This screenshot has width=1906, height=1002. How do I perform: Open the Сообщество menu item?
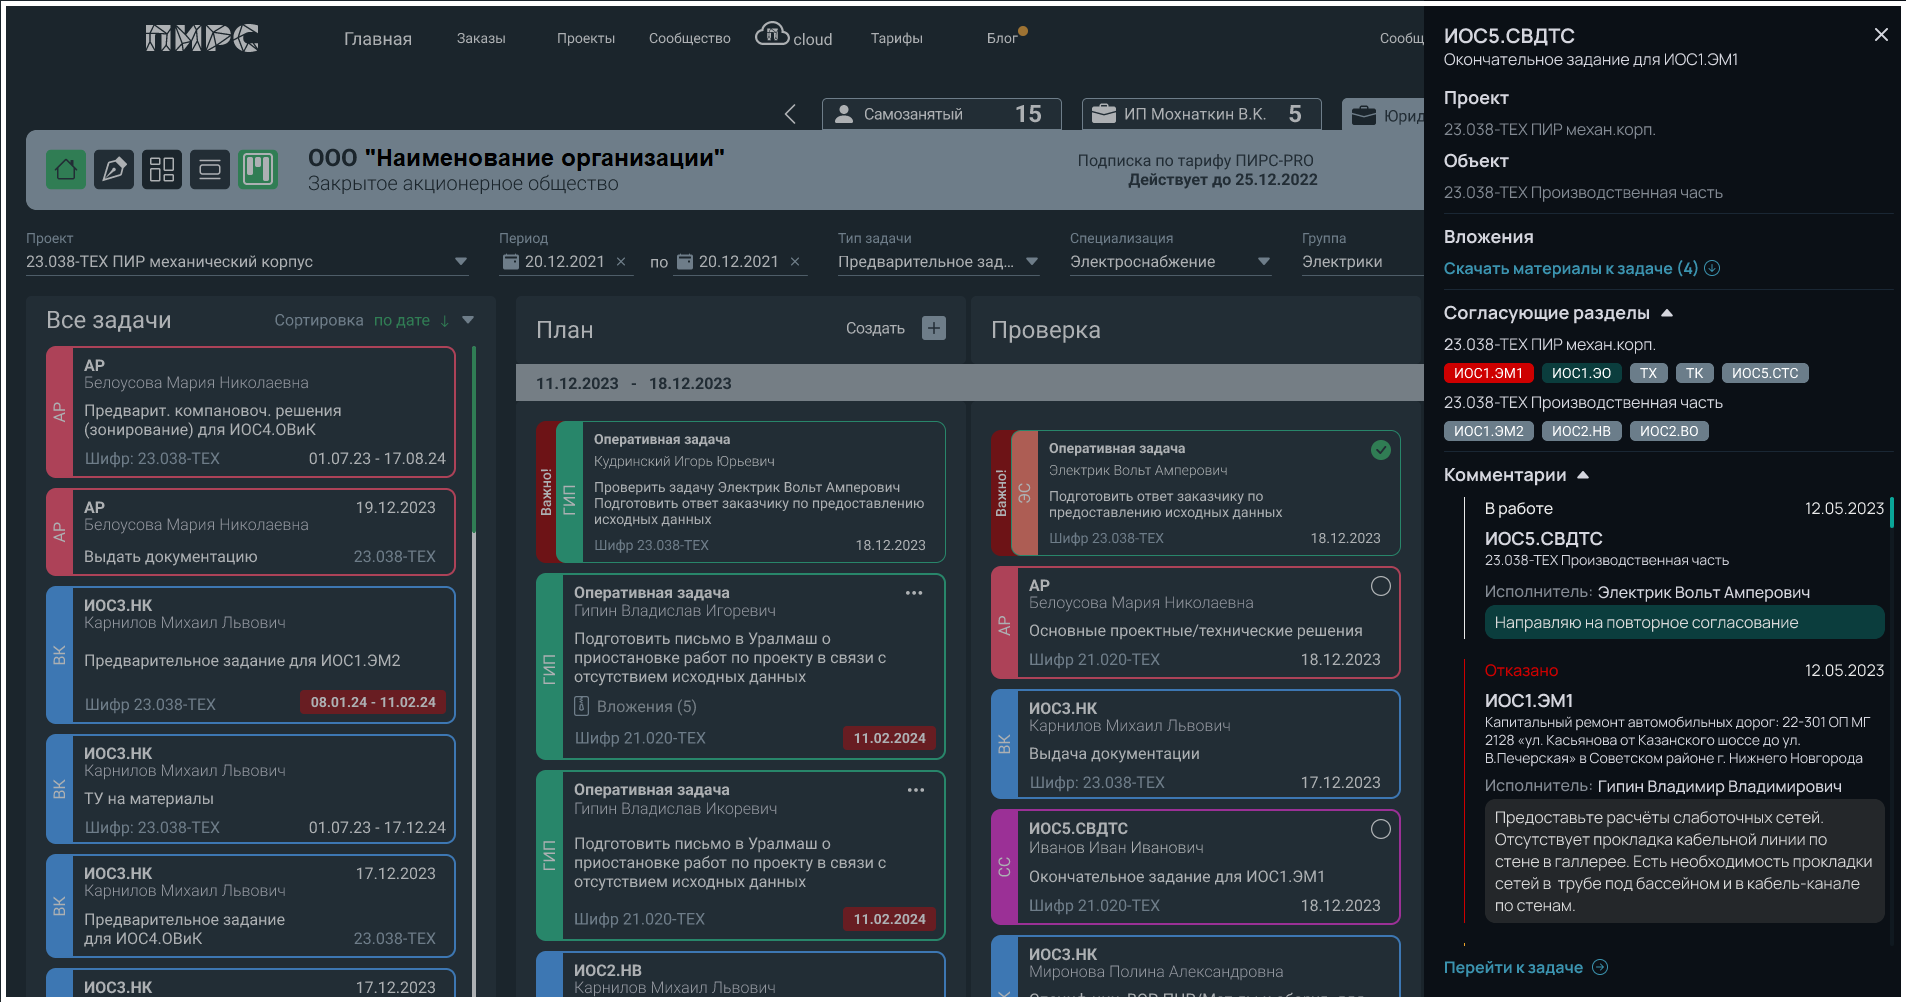[x=690, y=38]
